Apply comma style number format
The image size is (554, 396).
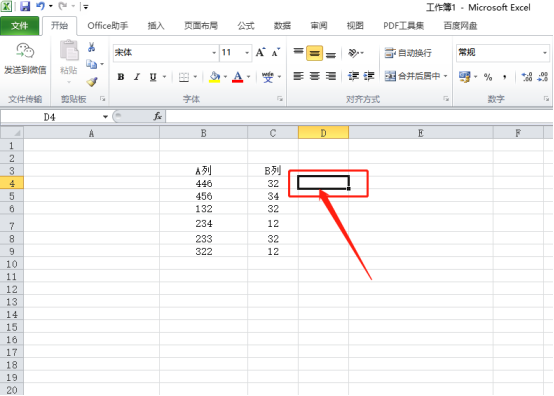click(505, 77)
